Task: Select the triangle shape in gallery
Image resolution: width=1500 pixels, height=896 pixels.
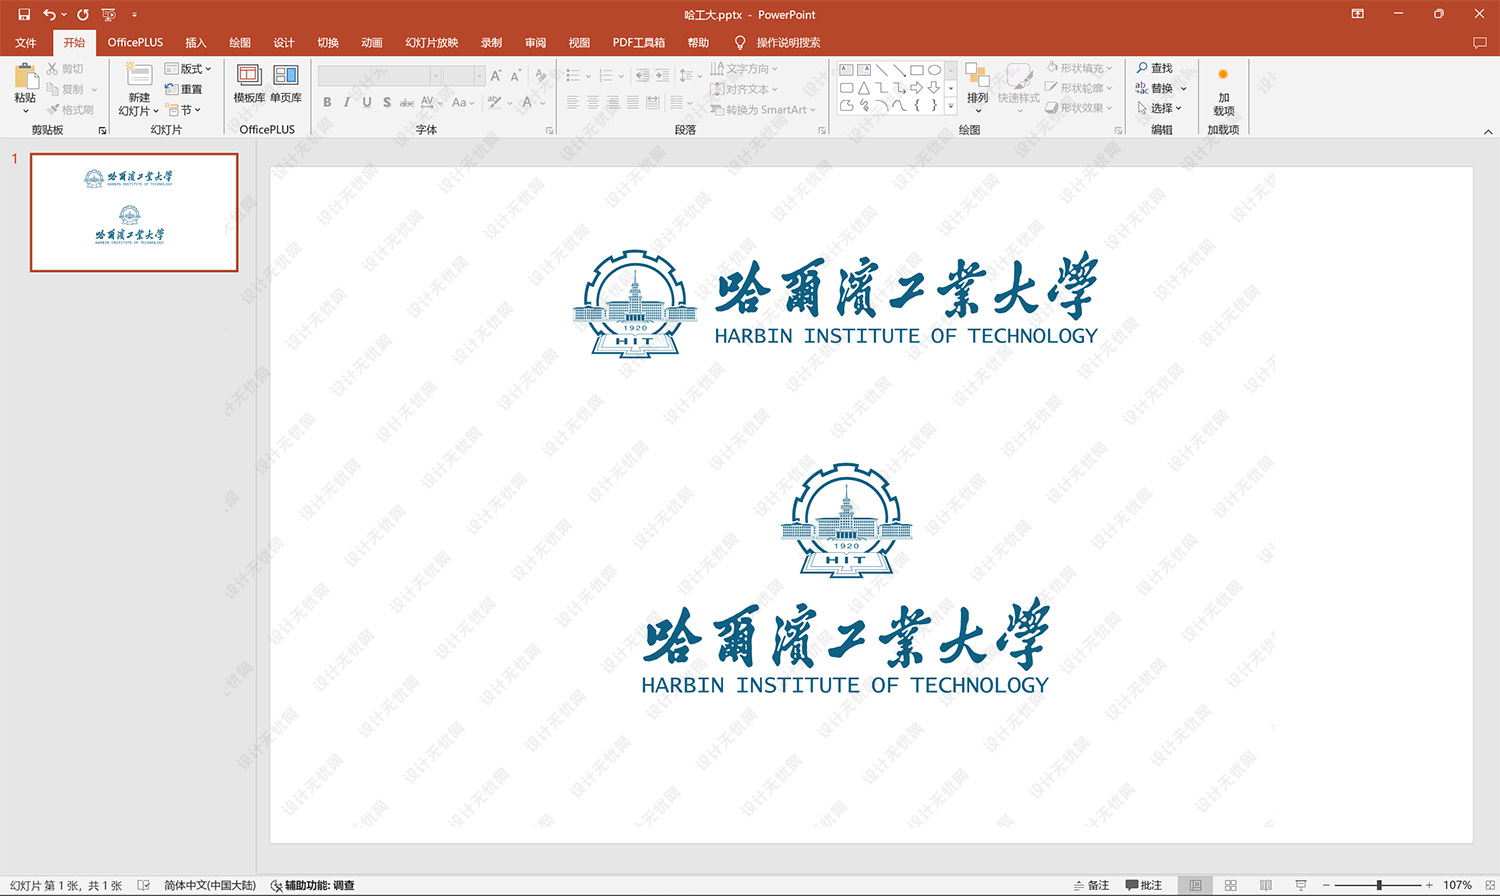Action: tap(864, 88)
